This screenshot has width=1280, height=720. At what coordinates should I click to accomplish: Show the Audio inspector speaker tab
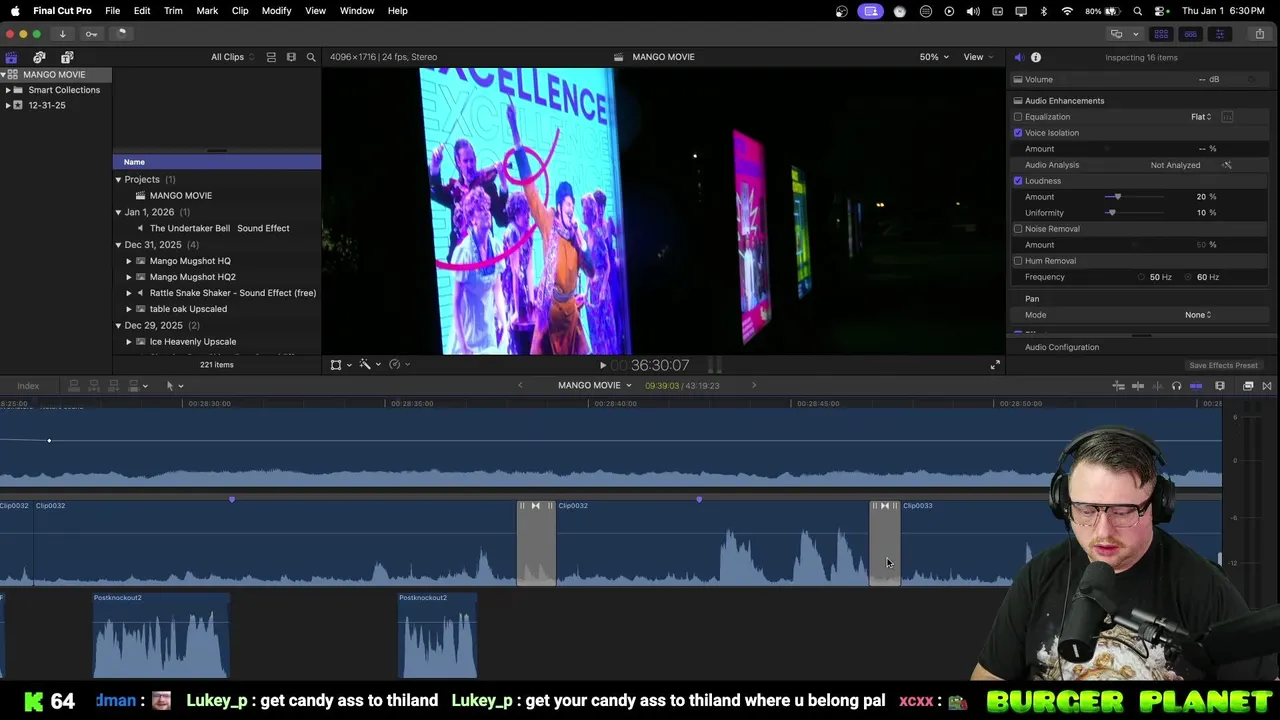[1018, 57]
